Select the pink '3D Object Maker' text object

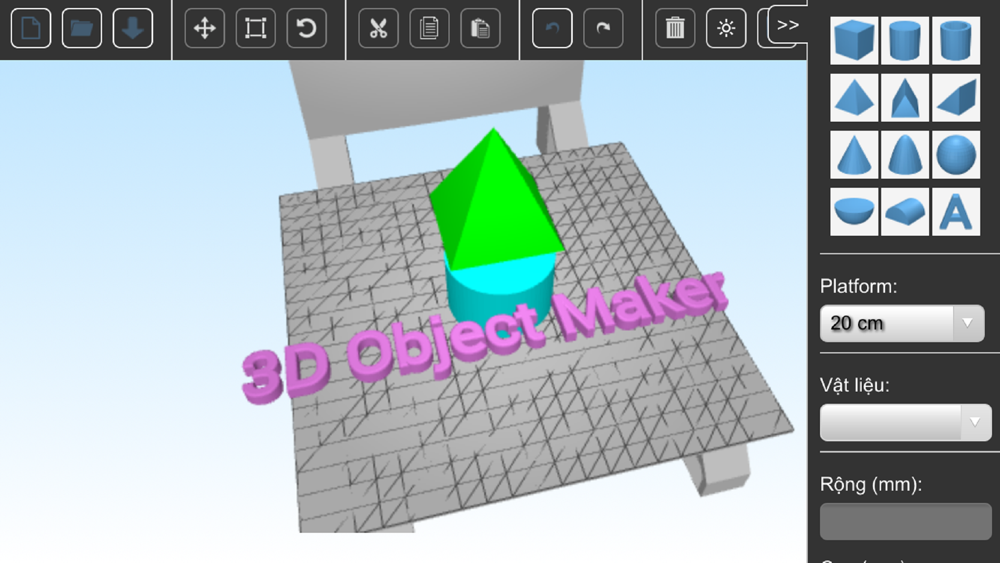tap(483, 336)
